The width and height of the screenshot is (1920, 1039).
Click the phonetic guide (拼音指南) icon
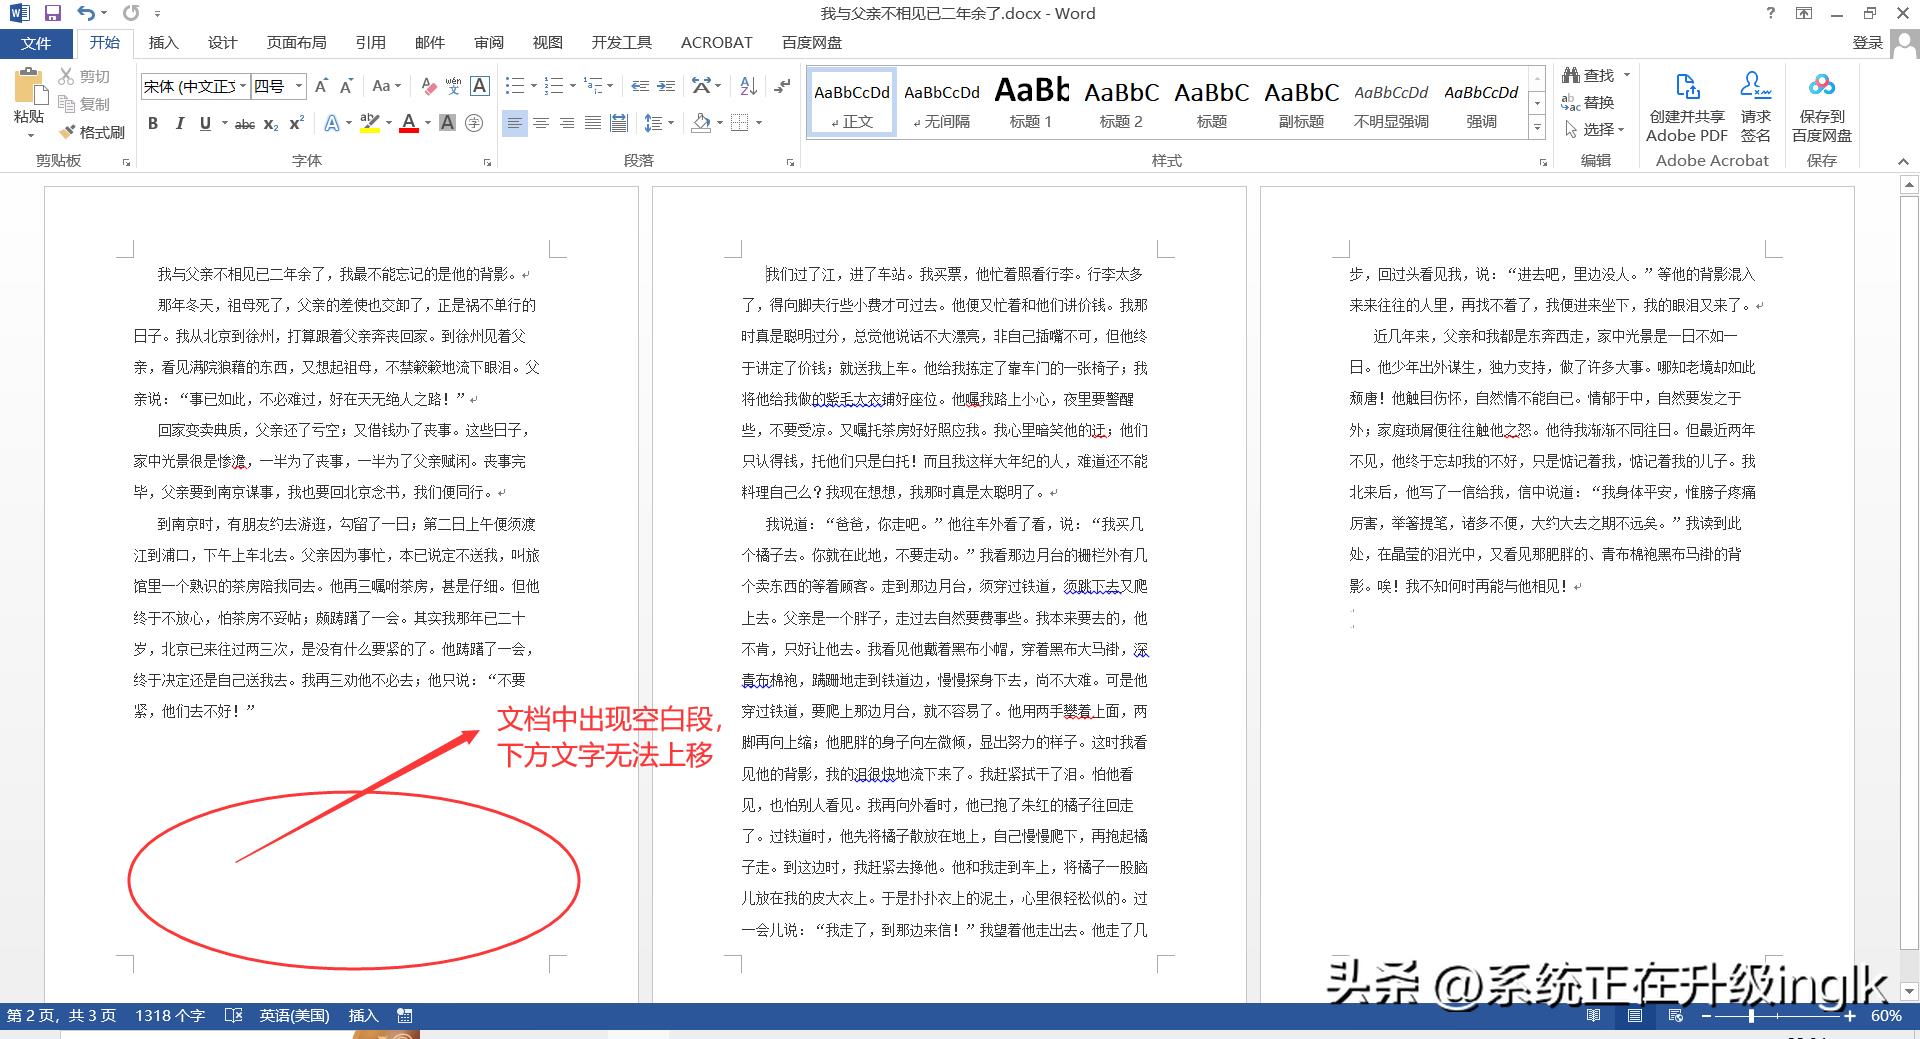pyautogui.click(x=453, y=87)
